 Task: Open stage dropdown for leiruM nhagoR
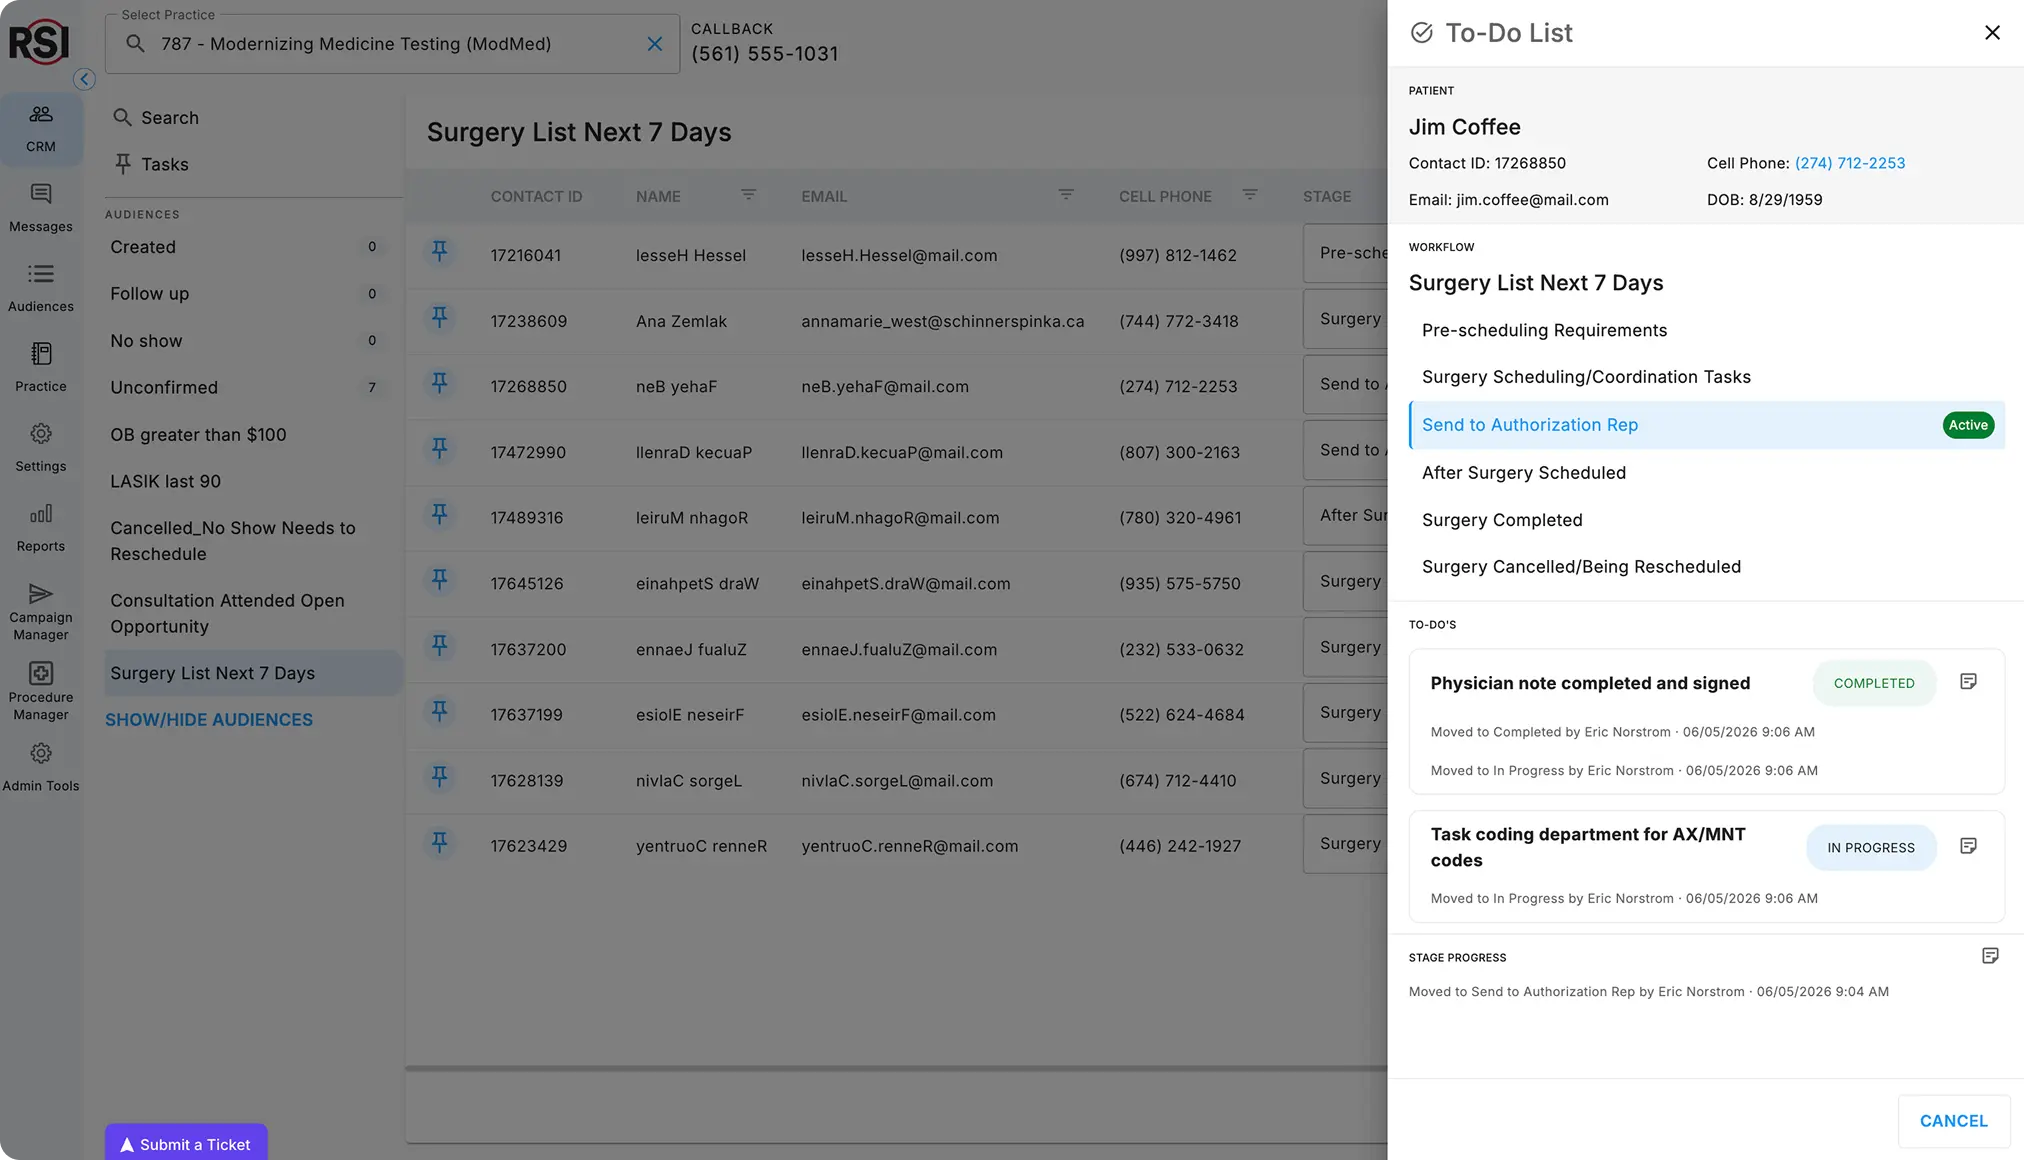tap(1346, 516)
